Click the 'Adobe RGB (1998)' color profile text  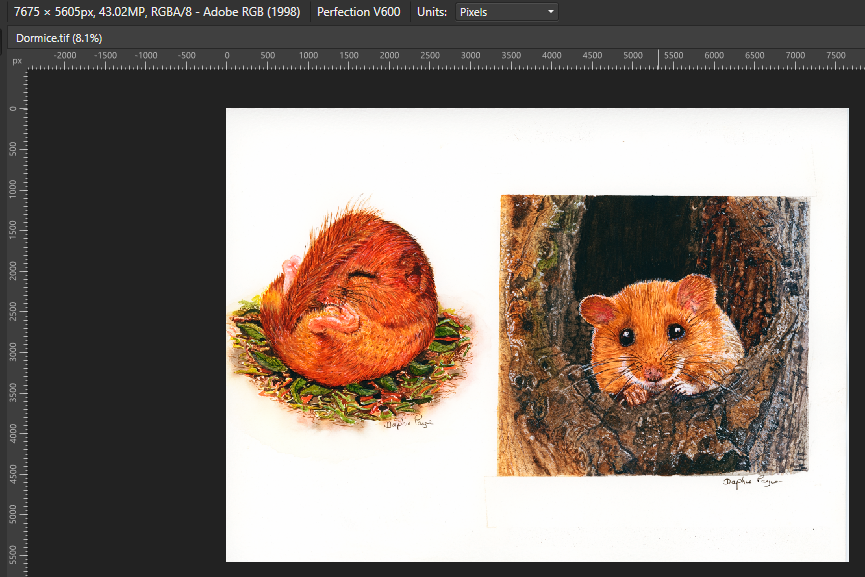[252, 12]
